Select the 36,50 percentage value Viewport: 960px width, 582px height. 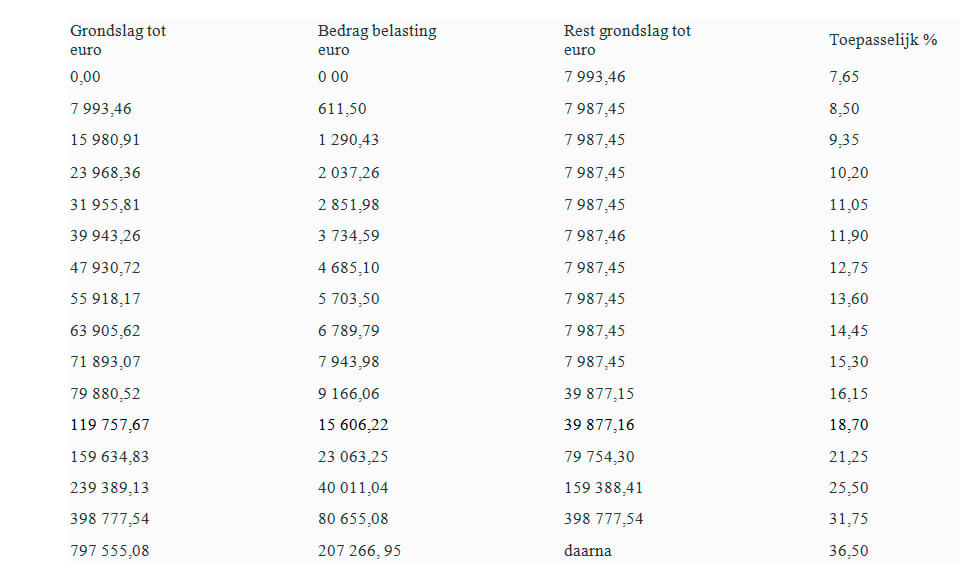pos(848,550)
